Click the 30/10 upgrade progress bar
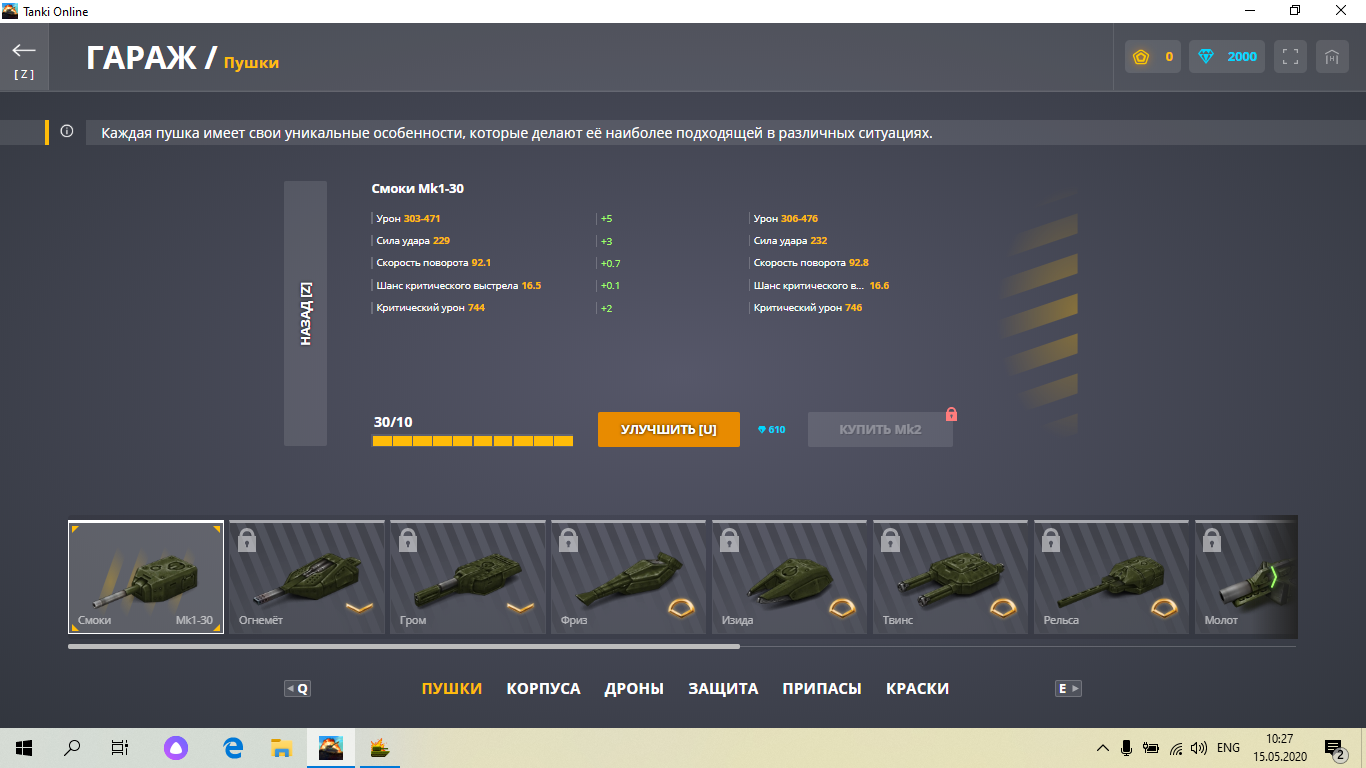1366x768 pixels. (473, 440)
